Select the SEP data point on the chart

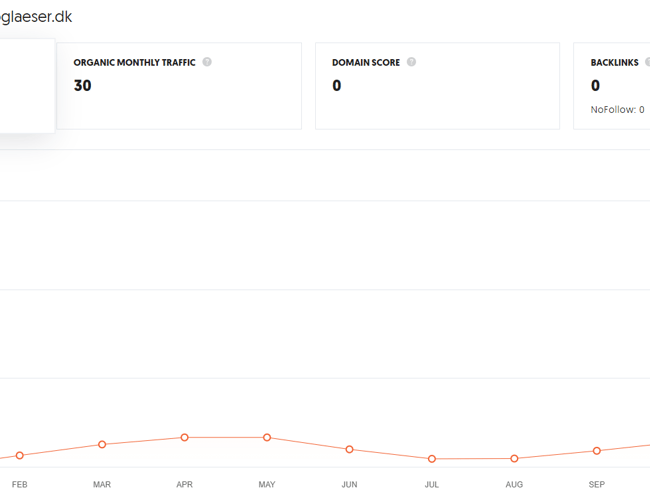point(597,451)
